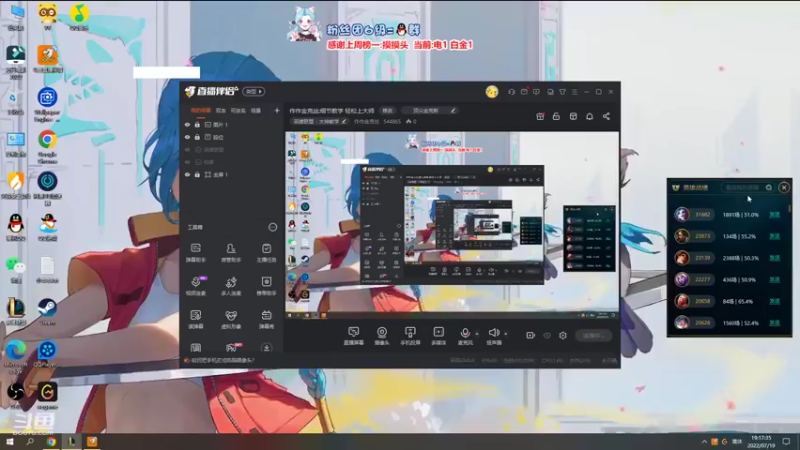Expand speaker options arrow

click(x=506, y=334)
